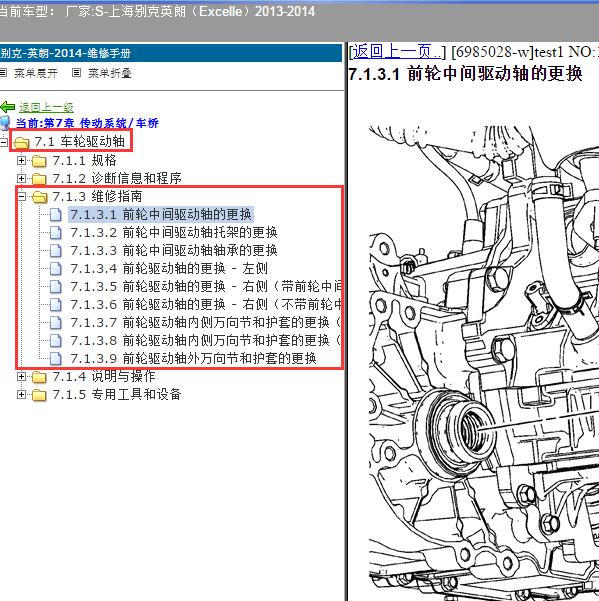Open 7.1.3.4 前轮驱动轴的更换 - 左侧
This screenshot has height=601, width=599.
point(169,268)
